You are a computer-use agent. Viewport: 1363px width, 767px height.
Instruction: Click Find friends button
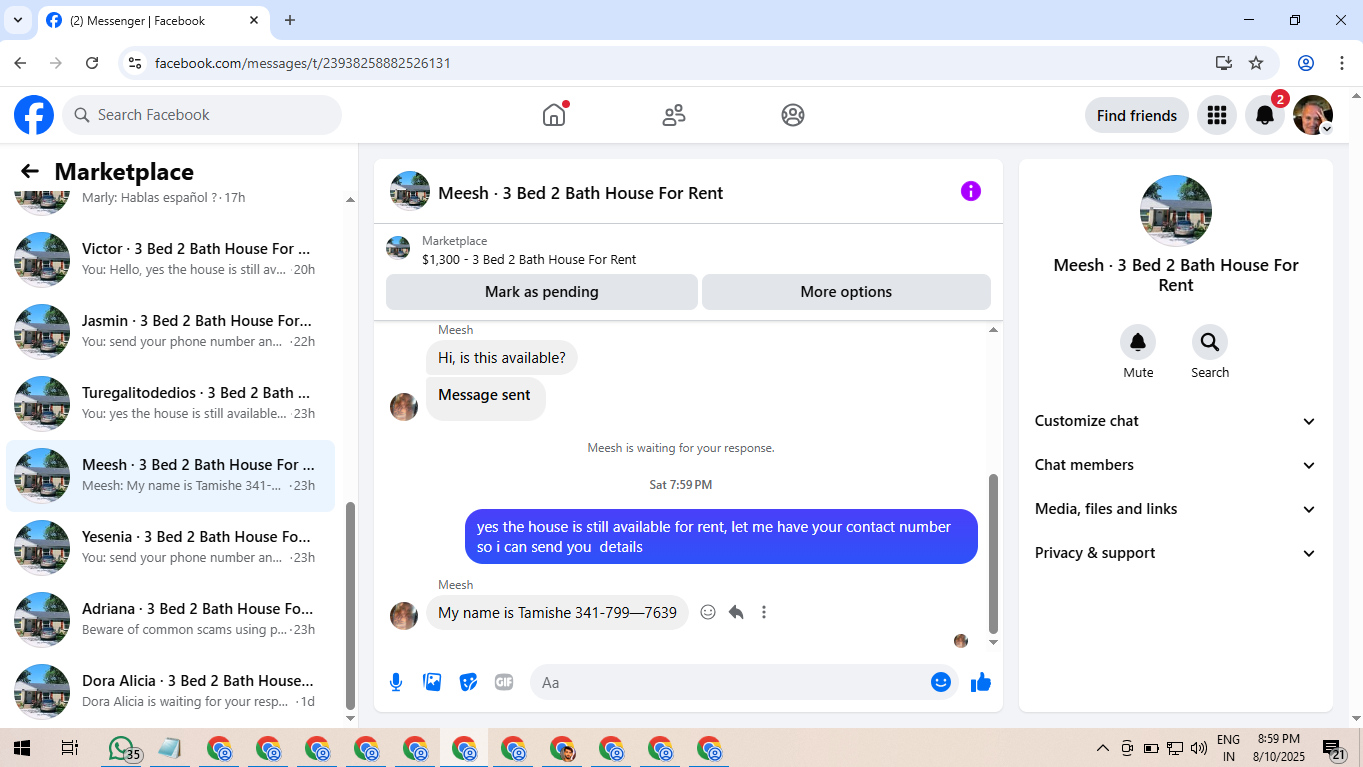tap(1137, 115)
